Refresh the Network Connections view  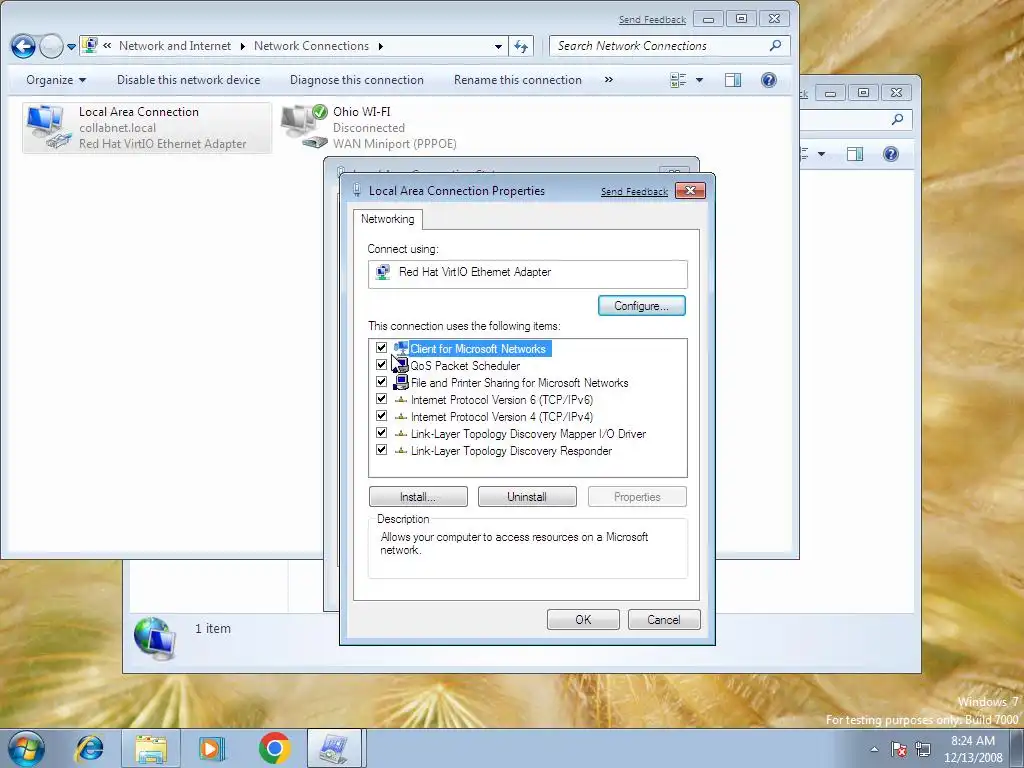click(x=521, y=46)
